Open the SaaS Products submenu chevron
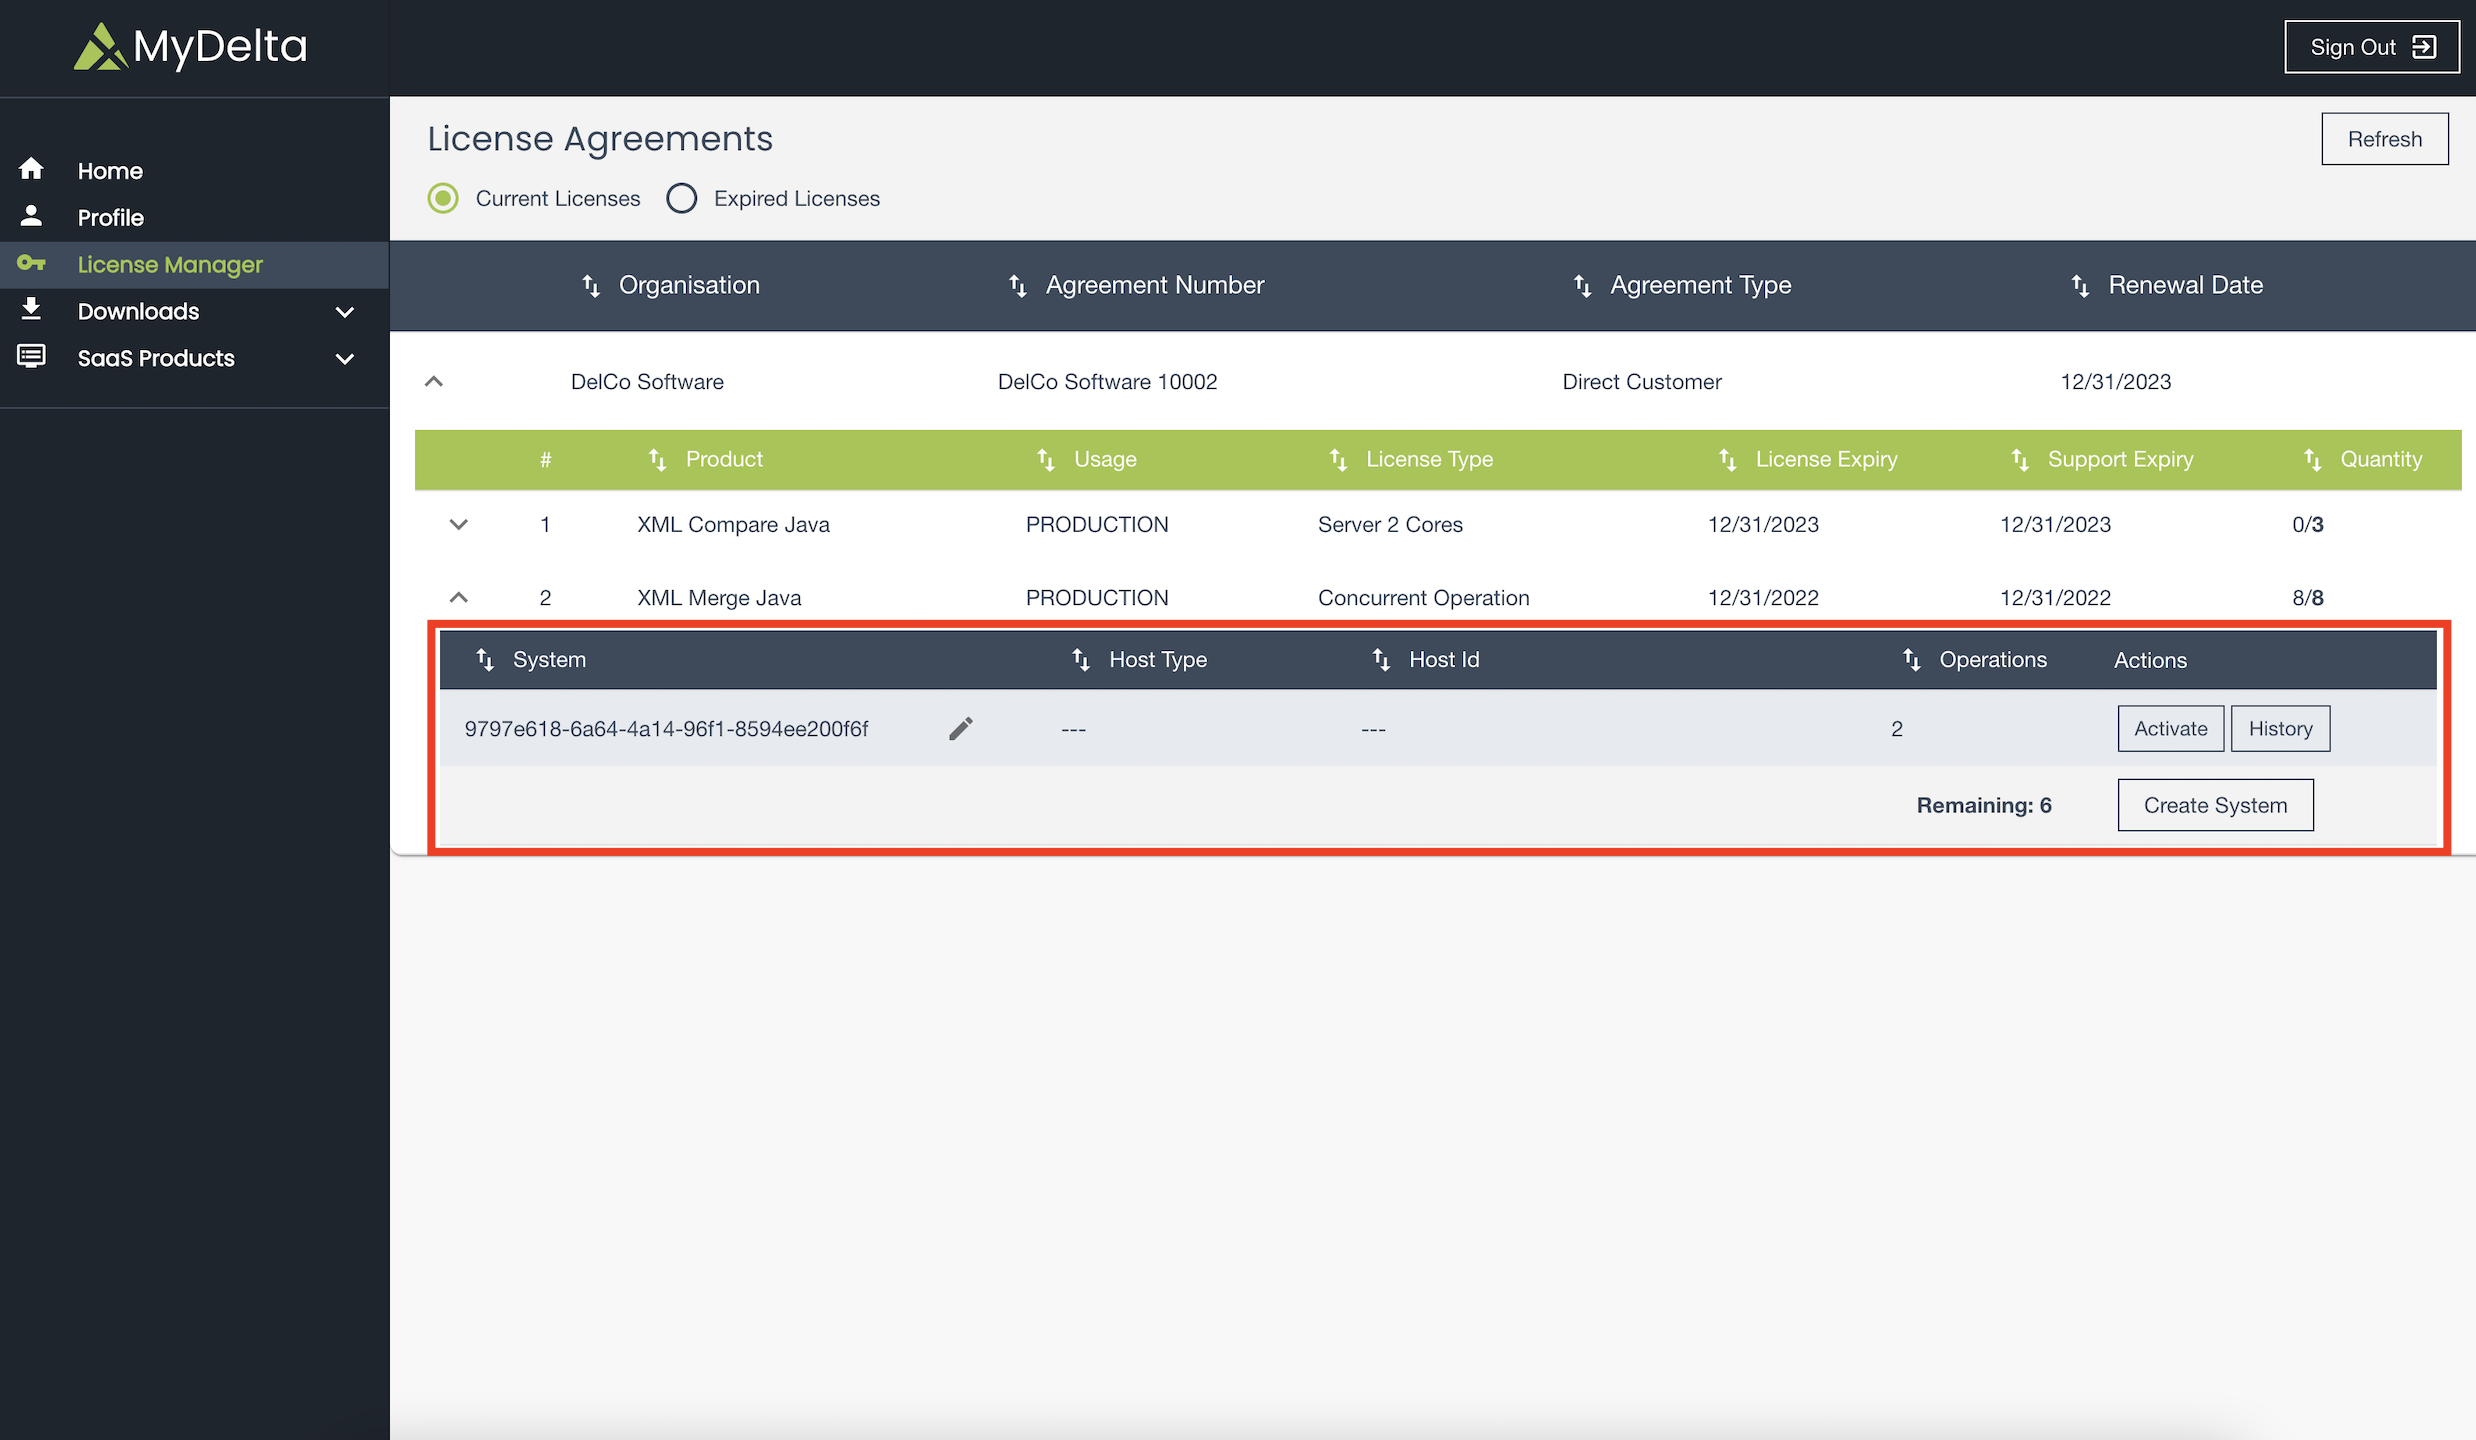 pyautogui.click(x=345, y=358)
